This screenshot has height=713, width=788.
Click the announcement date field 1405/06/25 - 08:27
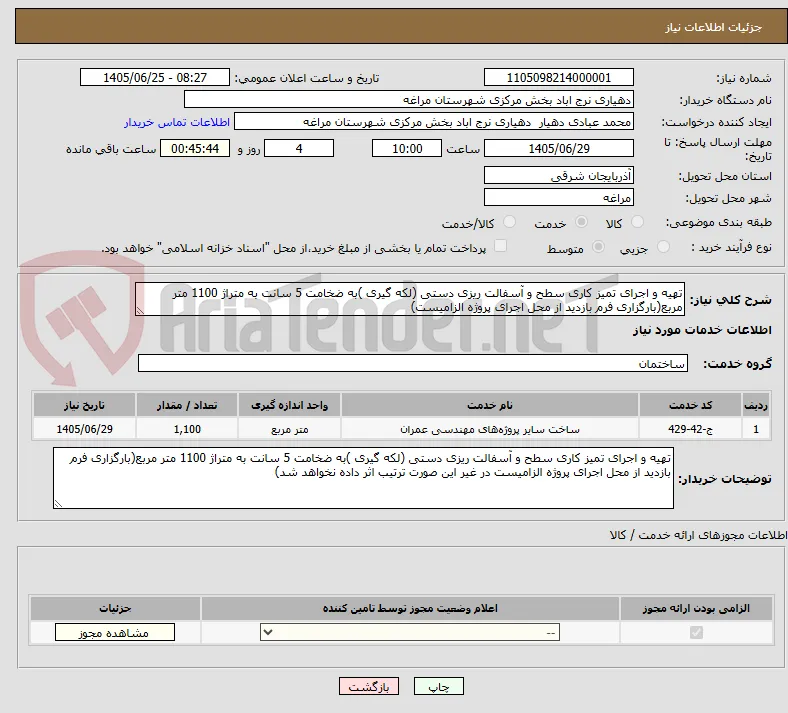(155, 77)
